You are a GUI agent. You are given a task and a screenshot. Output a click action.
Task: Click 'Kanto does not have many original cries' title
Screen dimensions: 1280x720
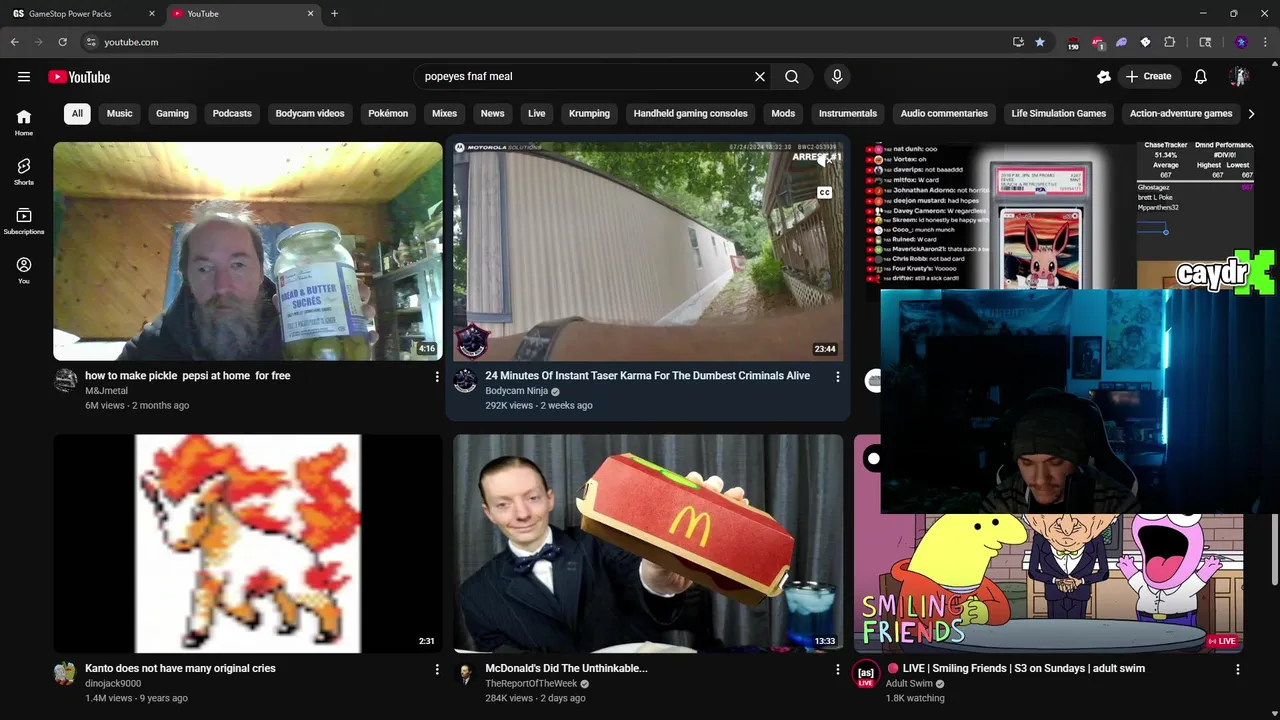point(180,668)
